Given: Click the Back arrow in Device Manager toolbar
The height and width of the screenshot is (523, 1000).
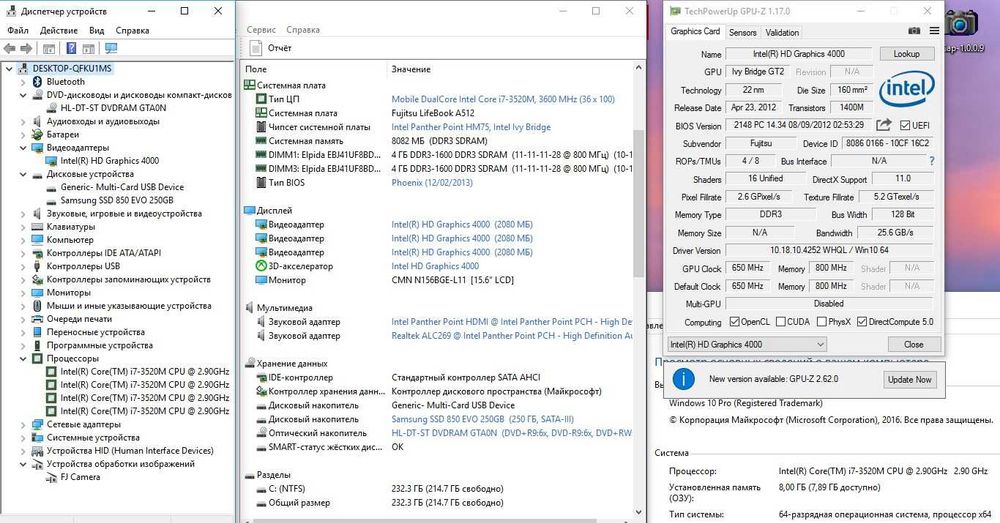Looking at the screenshot, I should (10, 48).
